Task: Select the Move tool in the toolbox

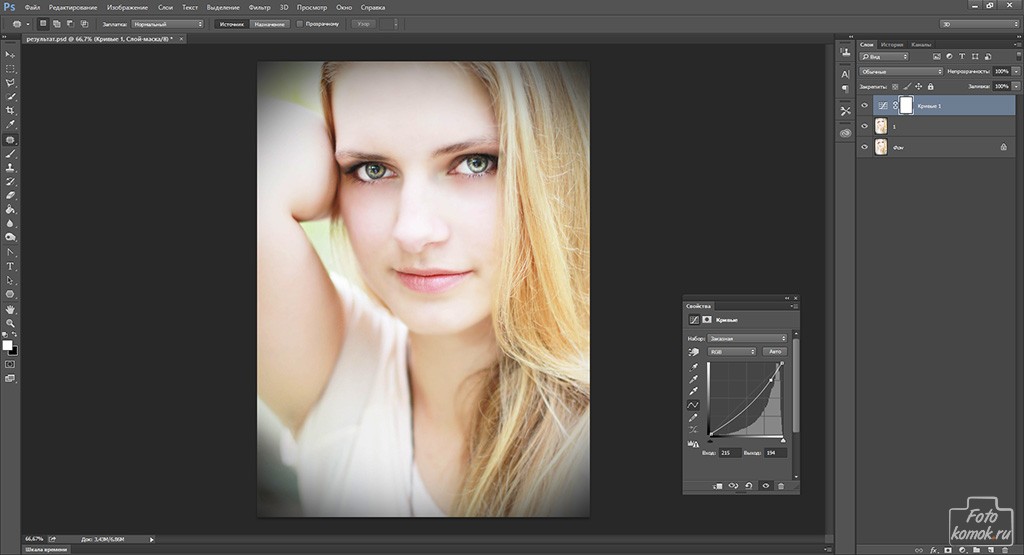Action: point(11,54)
